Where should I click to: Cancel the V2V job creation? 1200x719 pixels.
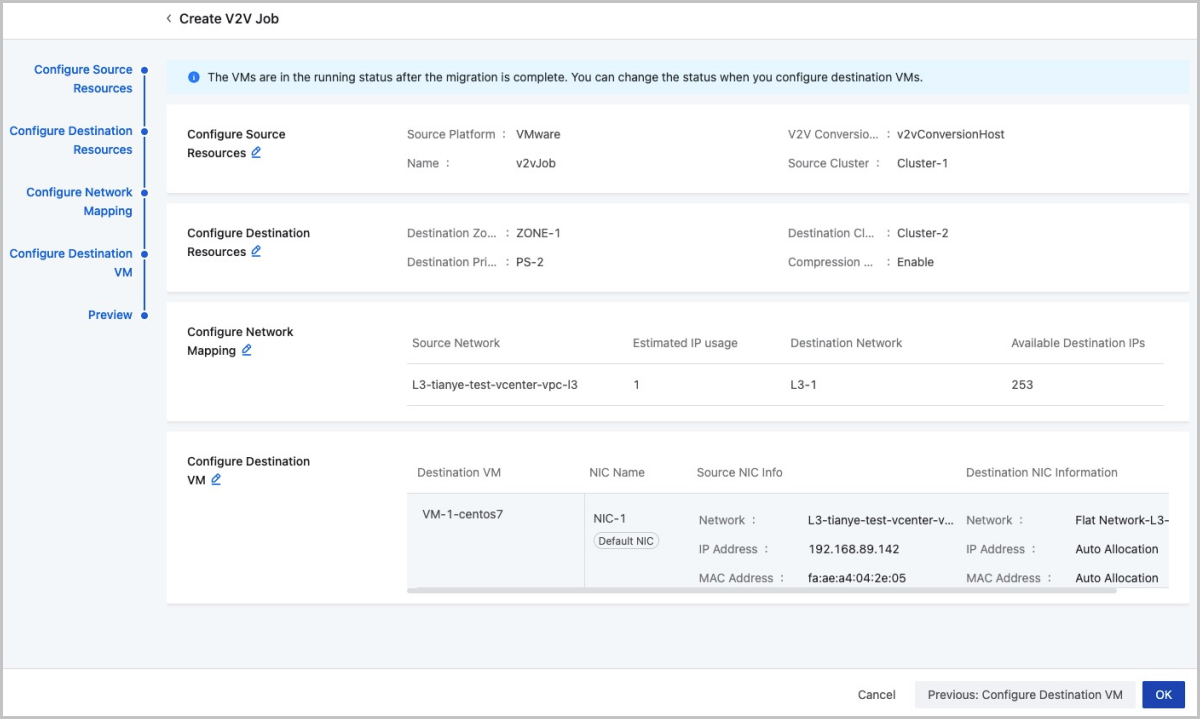click(876, 695)
